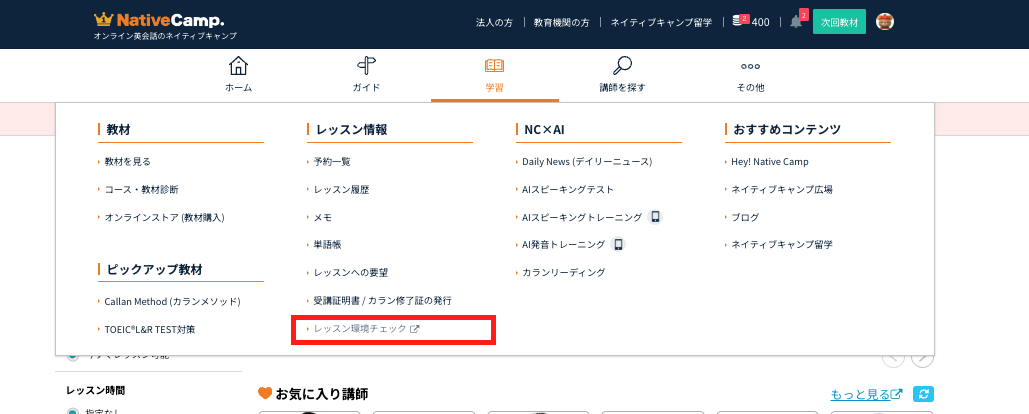The height and width of the screenshot is (414, 1029).
Task: Open AIスピーキングトレーニング item
Action: 582,217
